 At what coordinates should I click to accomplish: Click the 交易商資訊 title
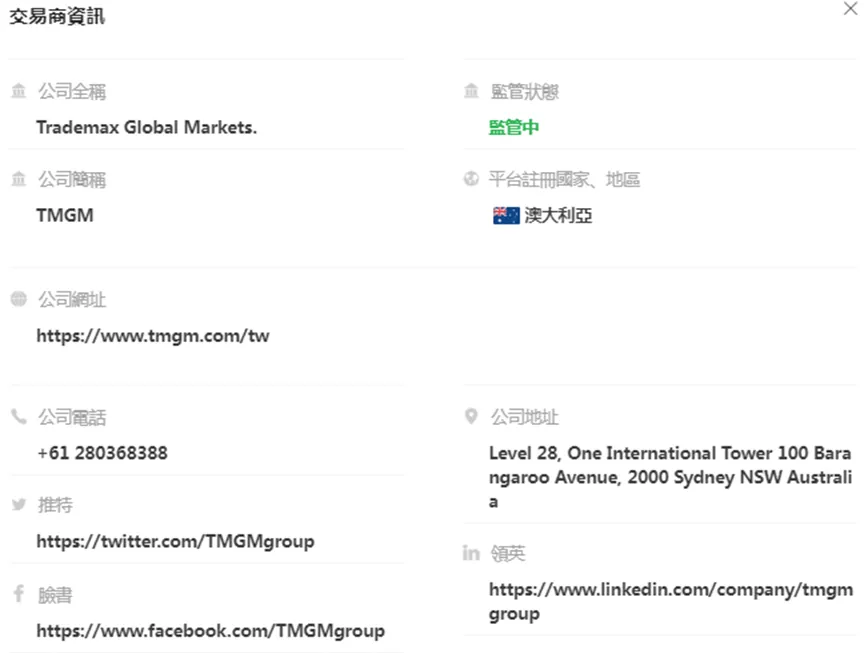tap(57, 17)
